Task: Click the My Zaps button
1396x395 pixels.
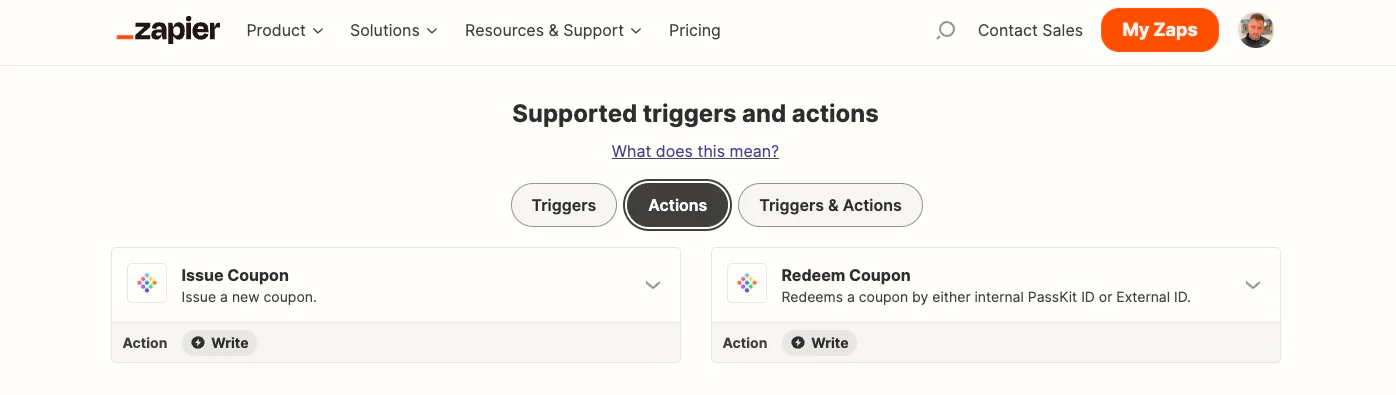Action: point(1160,30)
